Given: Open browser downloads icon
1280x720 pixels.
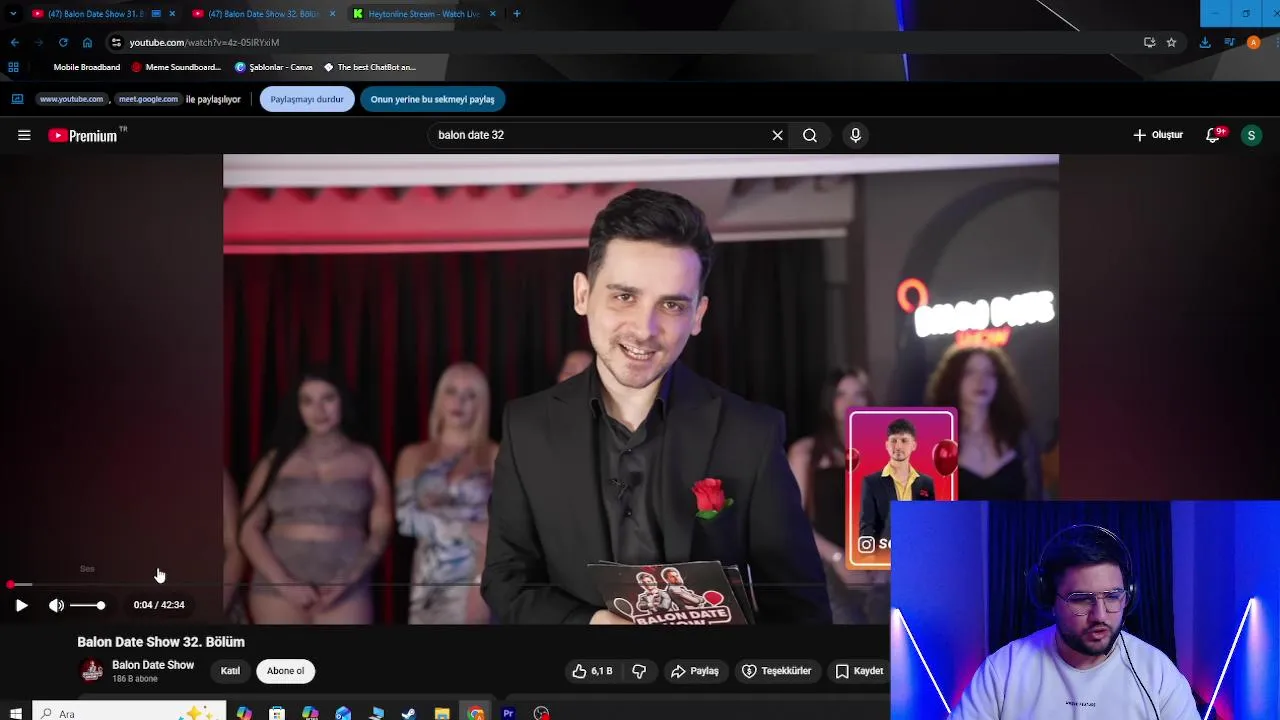Looking at the screenshot, I should point(1205,42).
